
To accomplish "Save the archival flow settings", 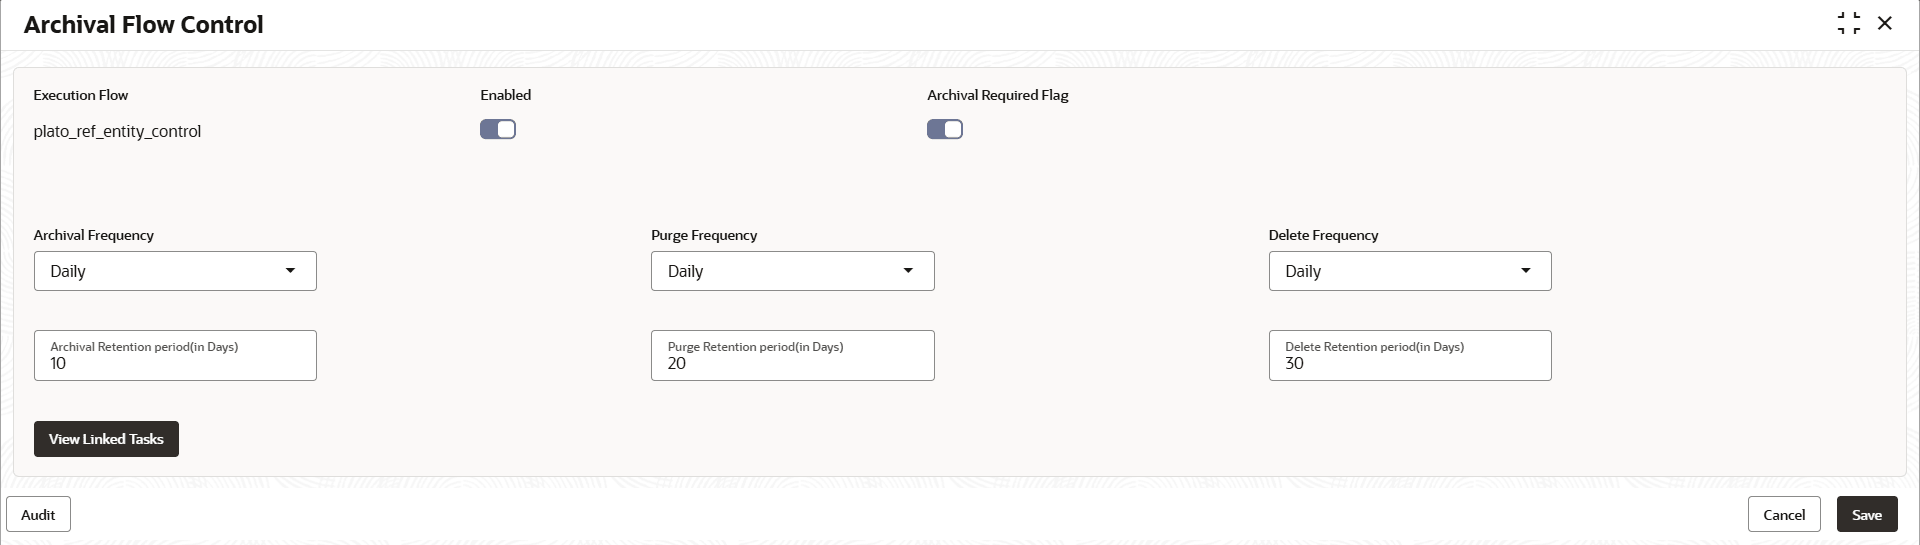I will pos(1867,514).
